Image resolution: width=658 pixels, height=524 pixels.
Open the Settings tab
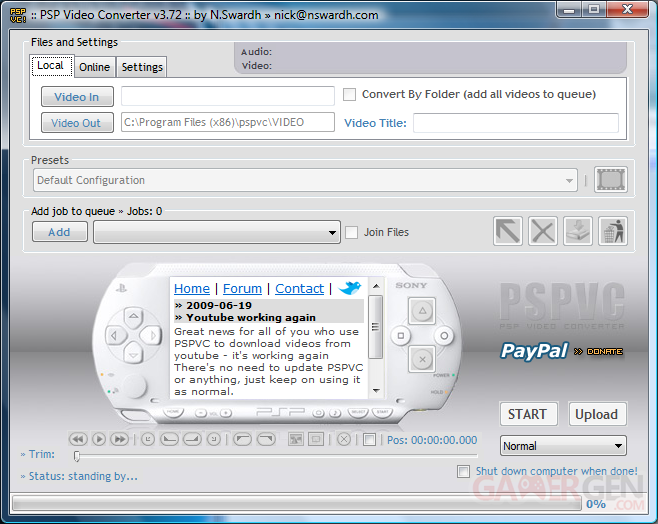coord(142,67)
